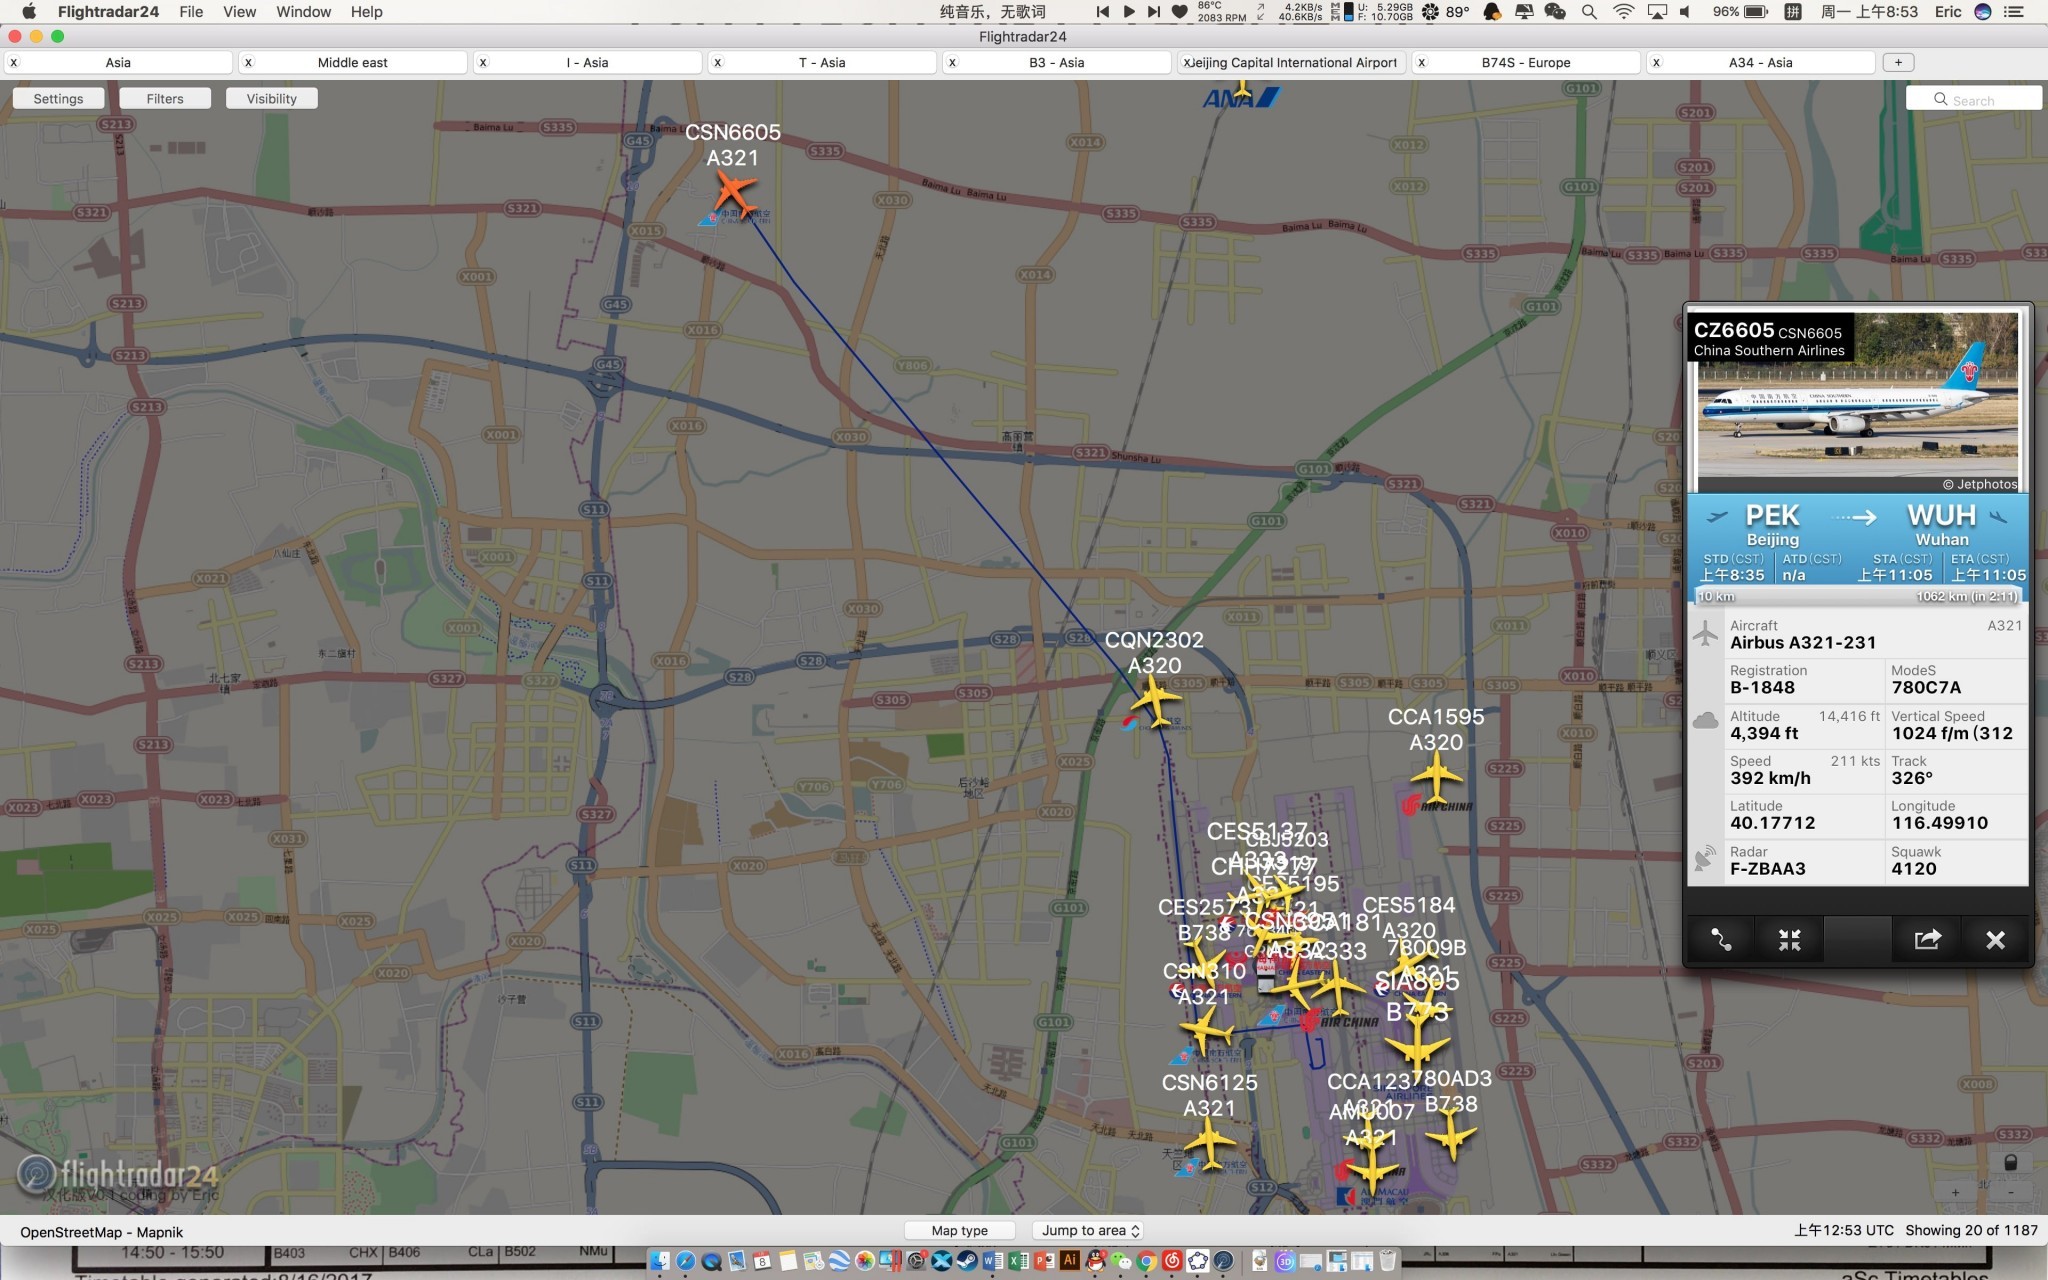2048x1280 pixels.
Task: Add a new tab with plus button
Action: point(1898,62)
